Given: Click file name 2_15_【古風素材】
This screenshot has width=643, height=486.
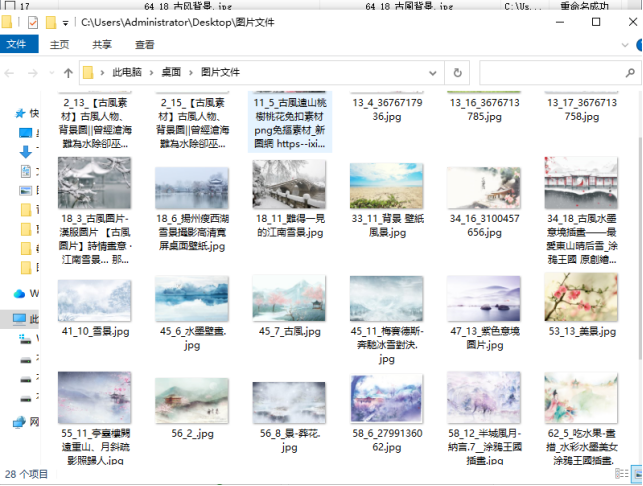Looking at the screenshot, I should (192, 123).
